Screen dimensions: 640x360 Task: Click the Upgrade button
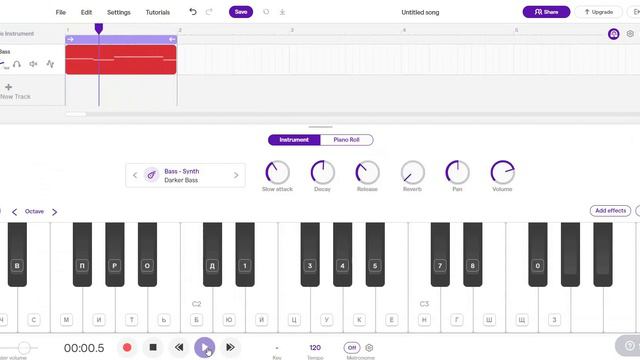(x=598, y=12)
